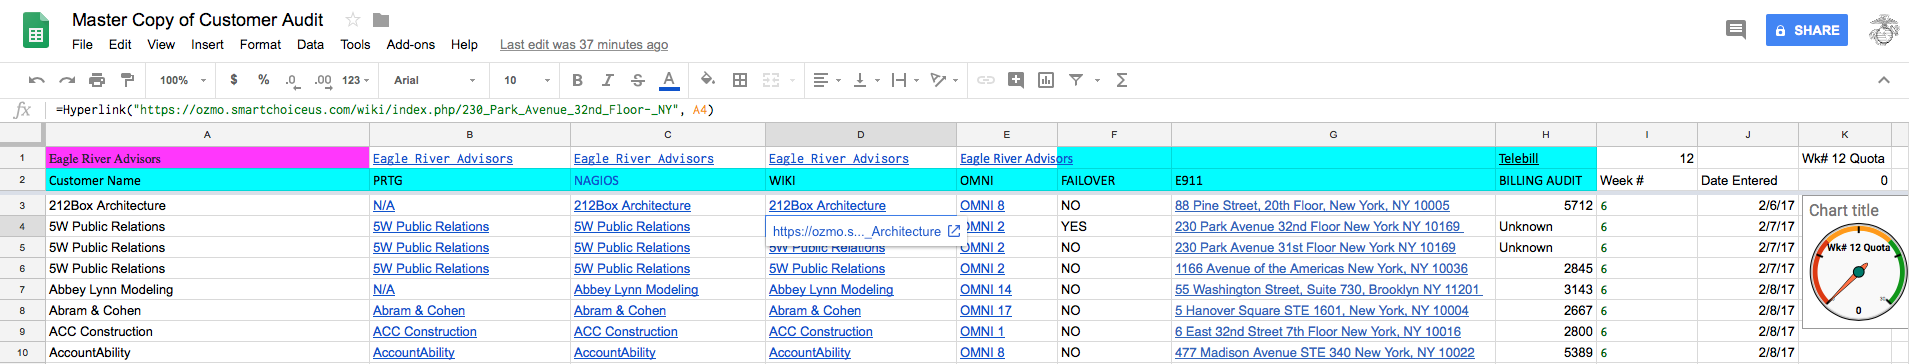Click the filter funnel icon
The image size is (1909, 364).
1076,80
